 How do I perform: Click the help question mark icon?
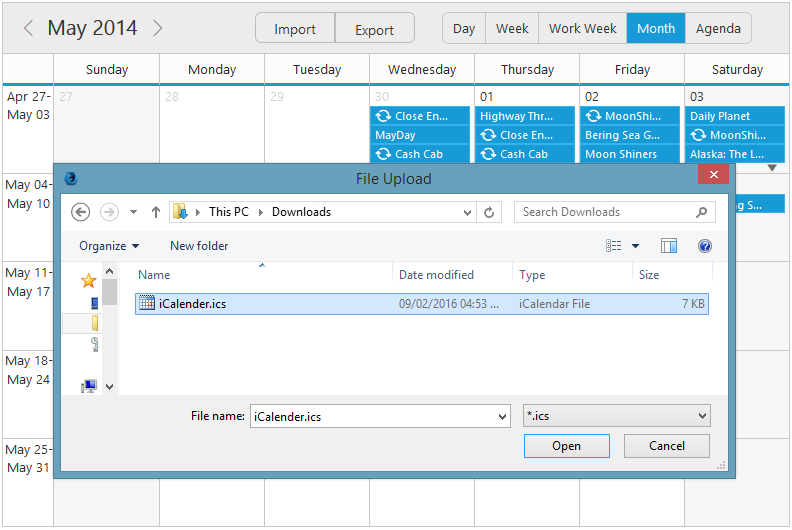pyautogui.click(x=704, y=246)
